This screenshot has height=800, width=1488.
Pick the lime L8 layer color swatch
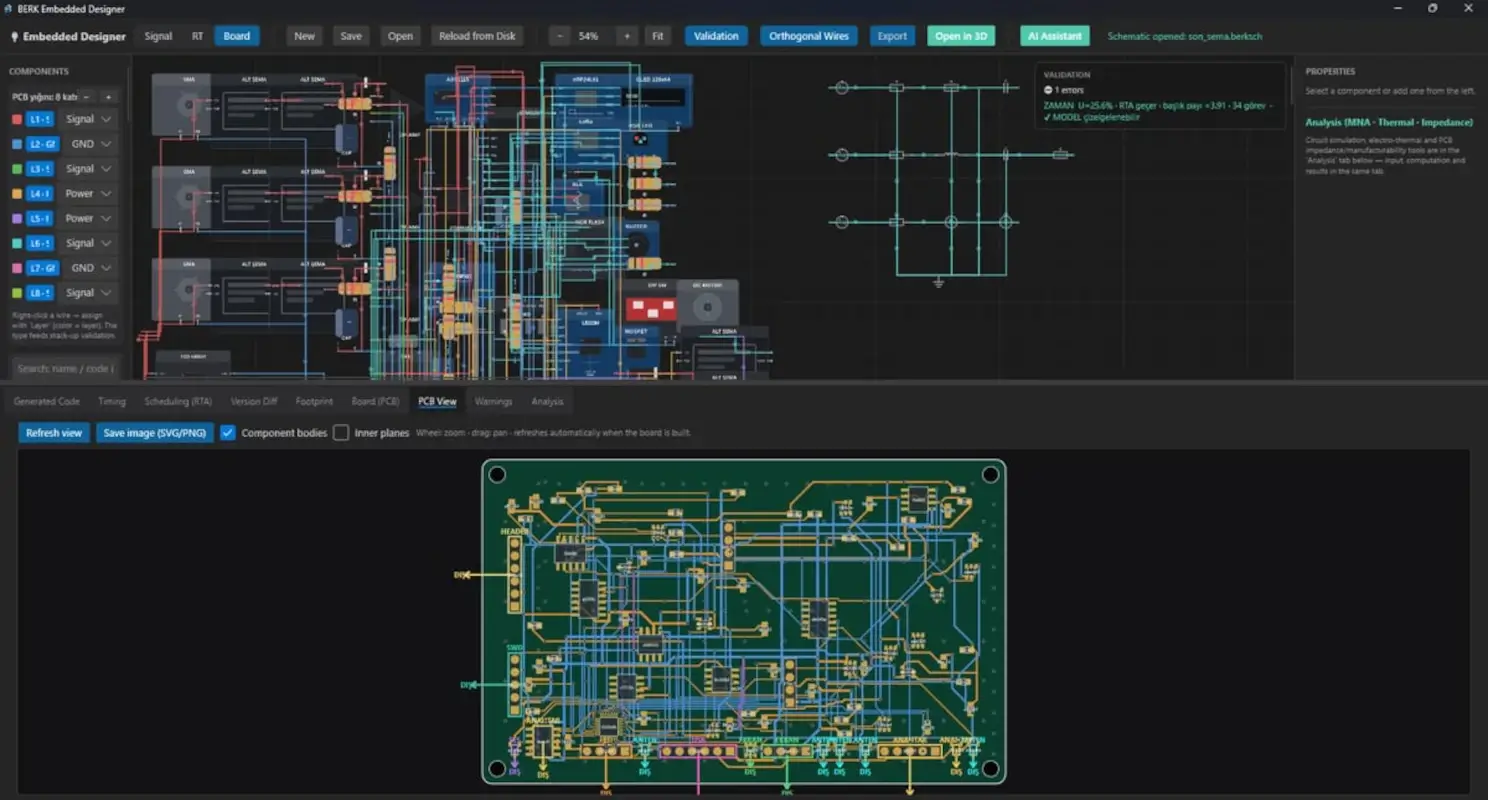coord(16,293)
